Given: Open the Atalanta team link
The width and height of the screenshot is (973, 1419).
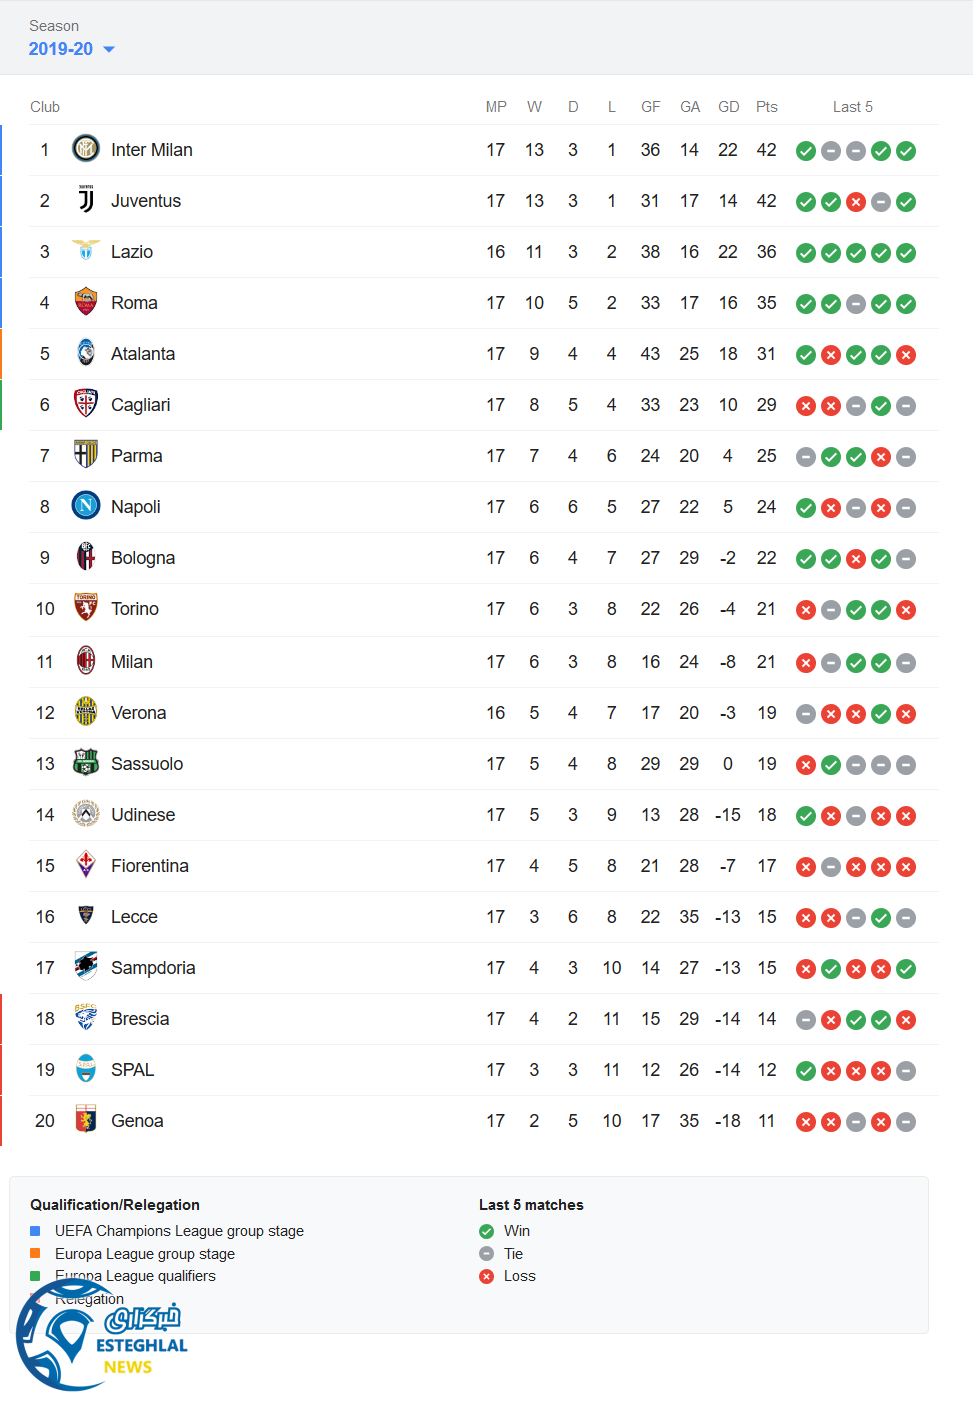Looking at the screenshot, I should pos(143,354).
